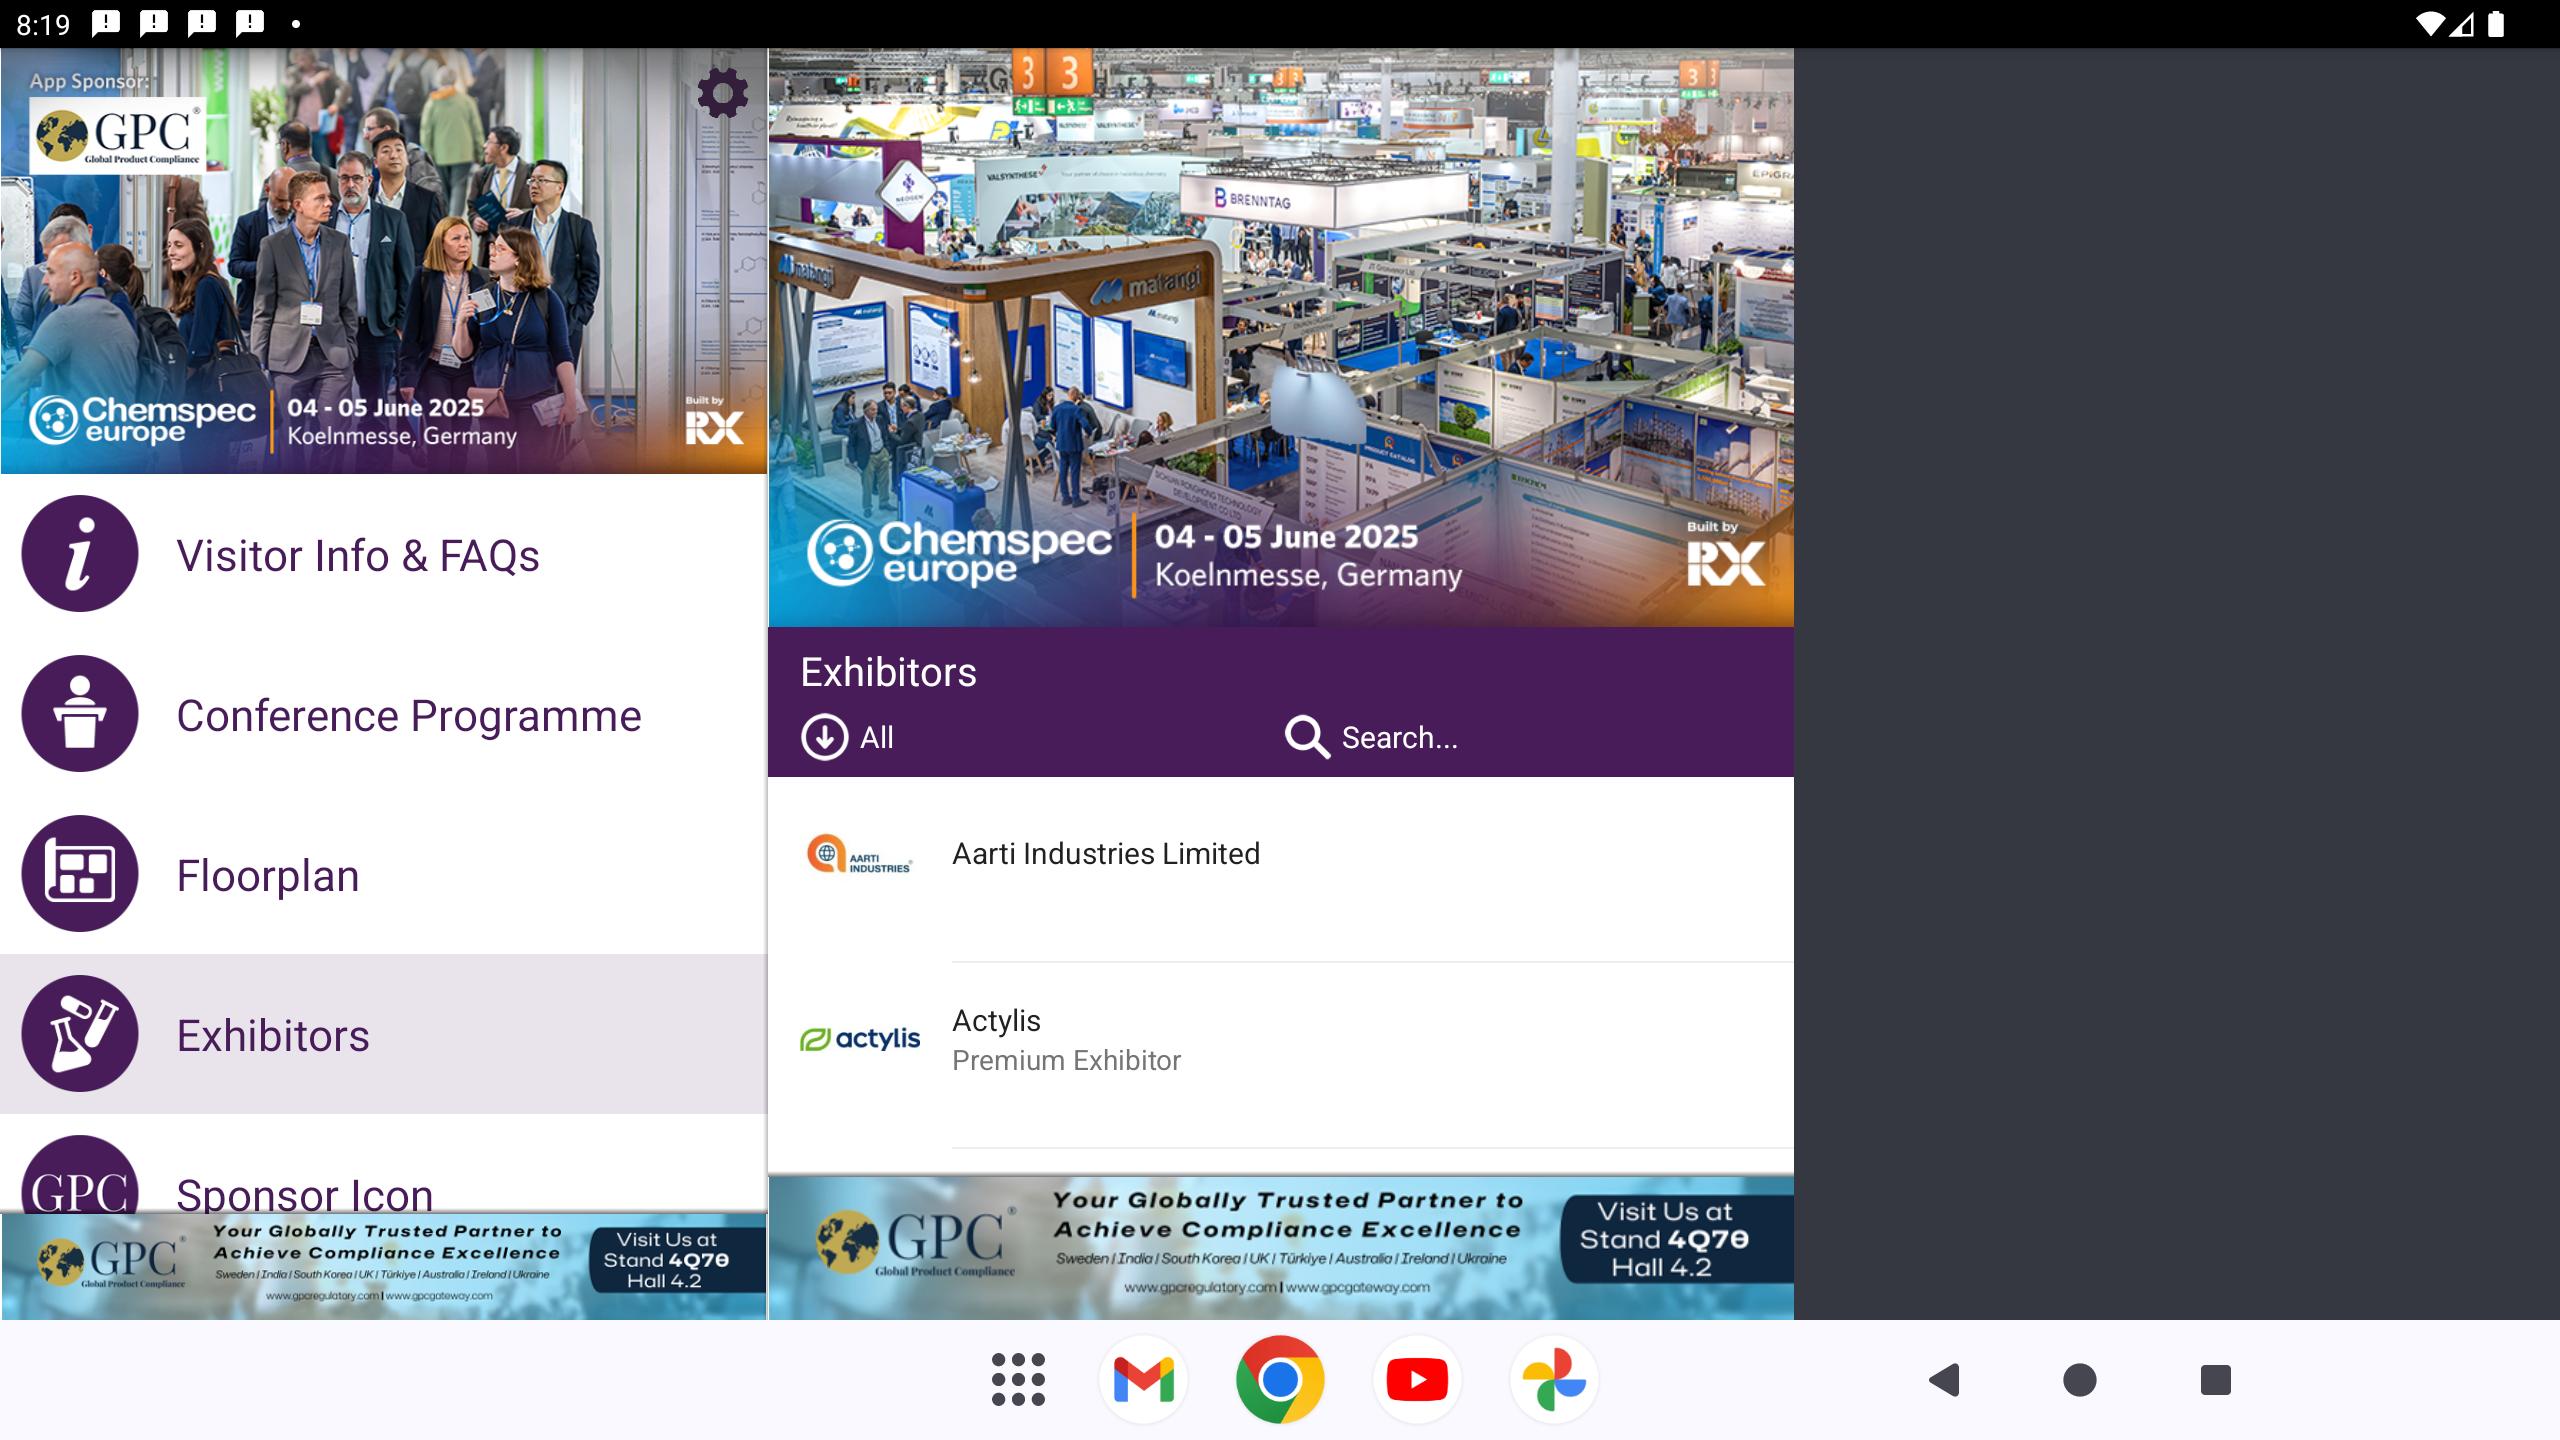Open Conference Programme menu entry
This screenshot has height=1440, width=2560.
coord(384,714)
